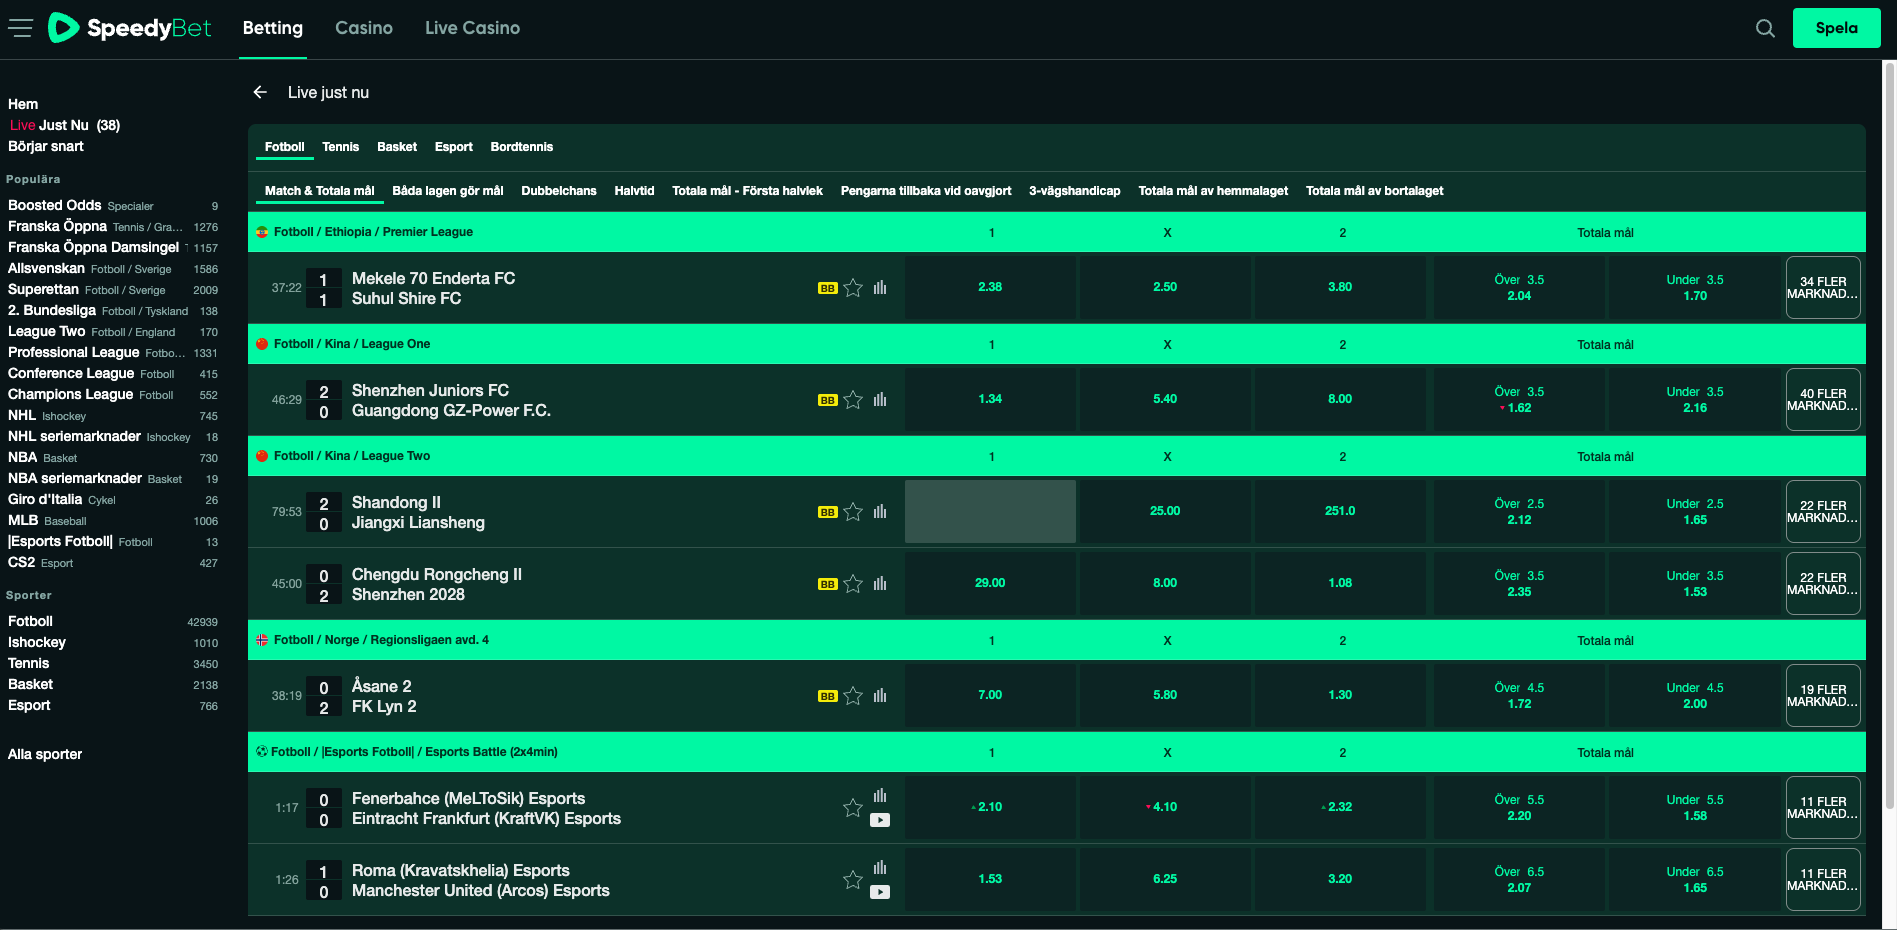Viewport: 1897px width, 930px height.
Task: Open the search magnifier icon
Action: point(1766,28)
